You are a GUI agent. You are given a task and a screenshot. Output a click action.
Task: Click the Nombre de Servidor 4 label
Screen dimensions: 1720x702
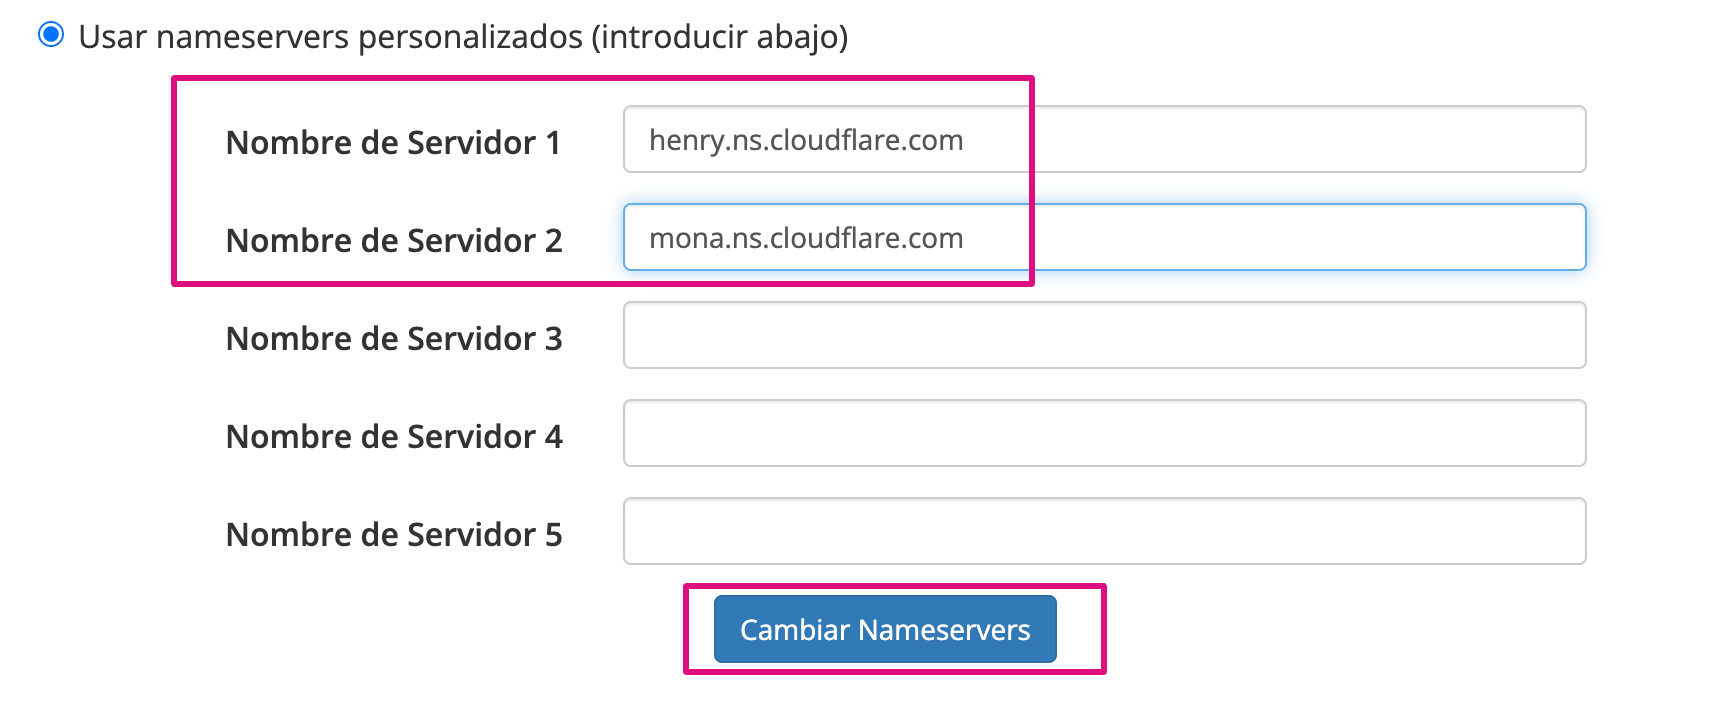pyautogui.click(x=394, y=436)
